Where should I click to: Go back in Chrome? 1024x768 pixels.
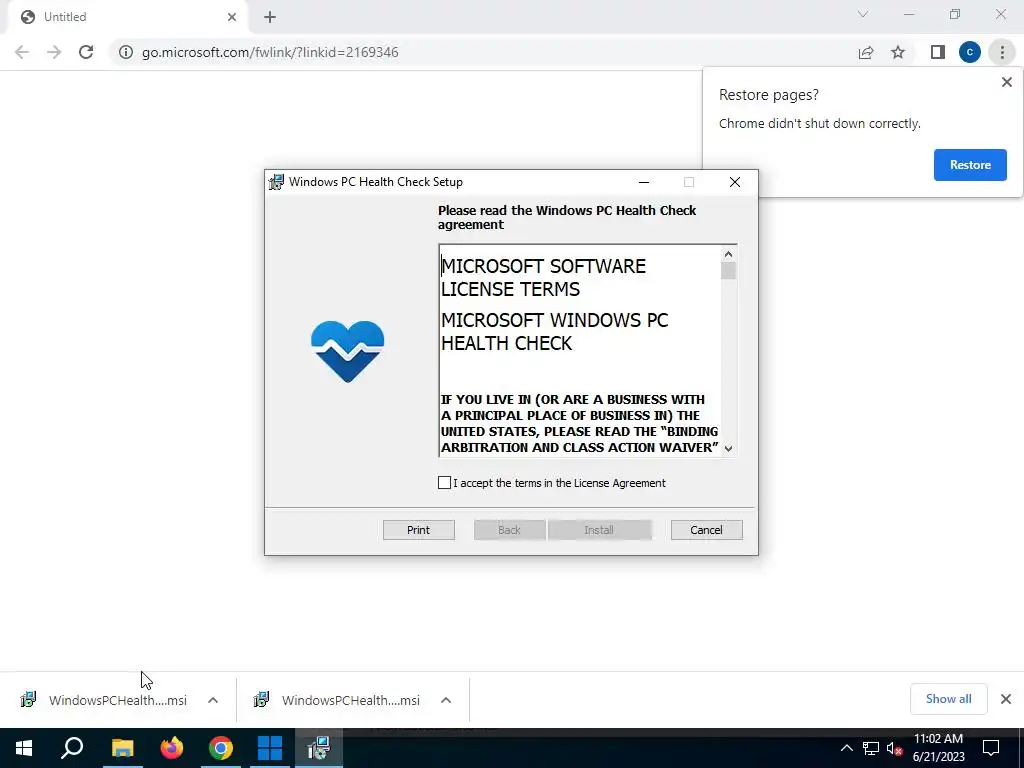pyautogui.click(x=22, y=52)
